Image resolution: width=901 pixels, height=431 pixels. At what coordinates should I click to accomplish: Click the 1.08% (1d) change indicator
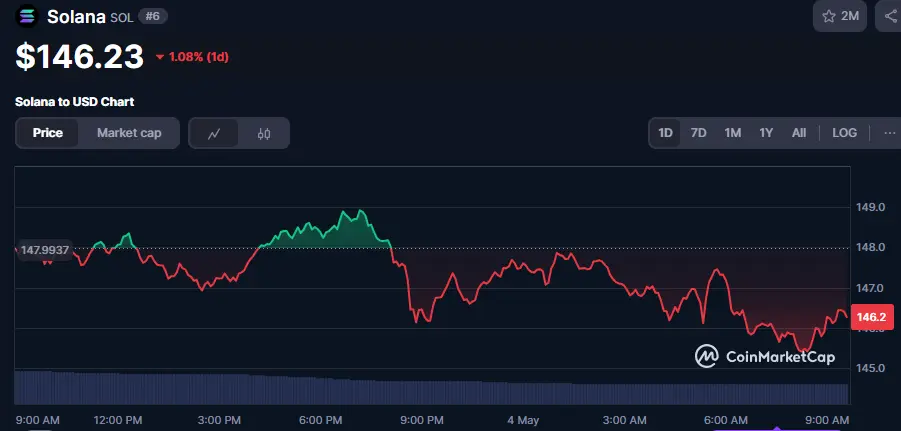coord(192,57)
